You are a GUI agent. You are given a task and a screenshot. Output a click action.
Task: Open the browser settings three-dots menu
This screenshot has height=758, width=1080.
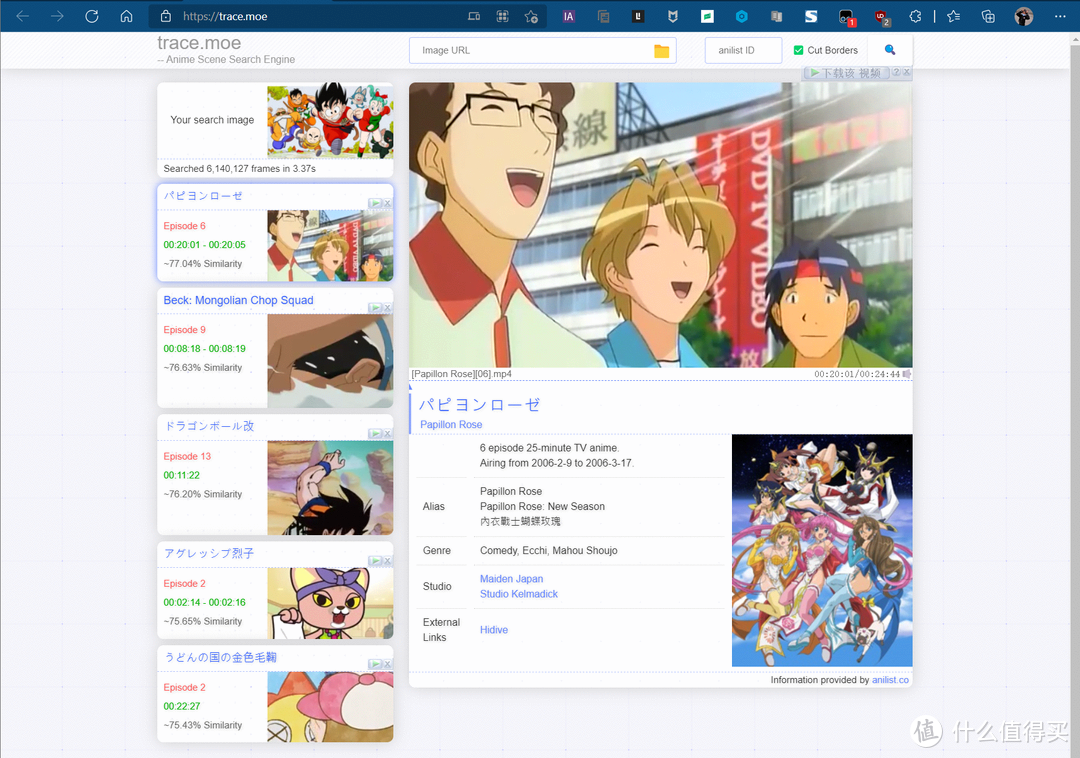pyautogui.click(x=1060, y=17)
